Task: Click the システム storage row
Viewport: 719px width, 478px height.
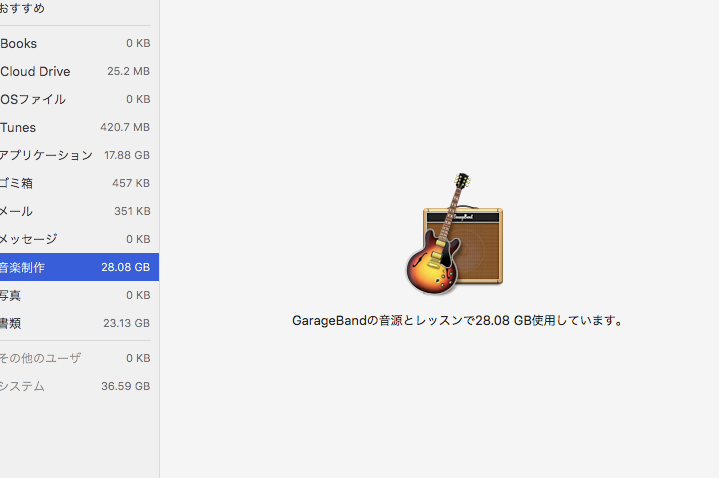Action: pos(79,386)
